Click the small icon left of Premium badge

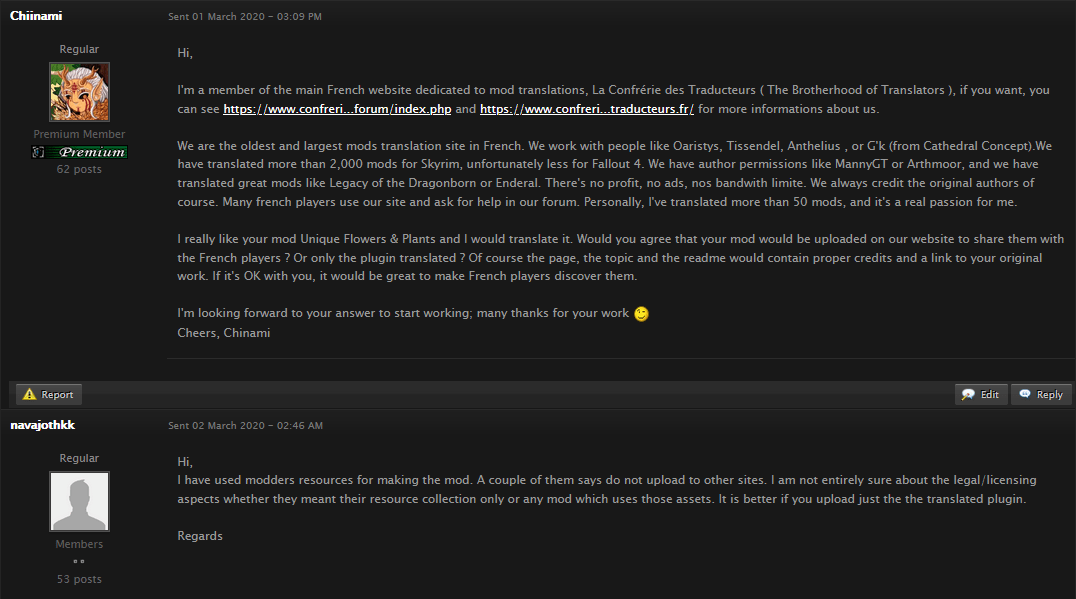pyautogui.click(x=38, y=152)
